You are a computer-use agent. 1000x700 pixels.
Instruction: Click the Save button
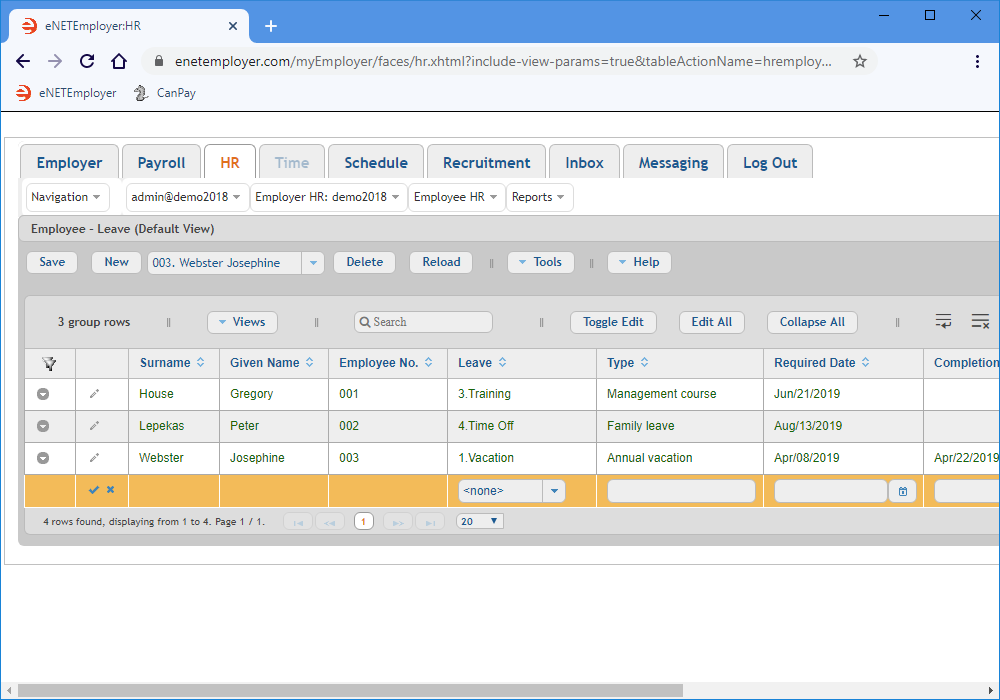(x=52, y=262)
